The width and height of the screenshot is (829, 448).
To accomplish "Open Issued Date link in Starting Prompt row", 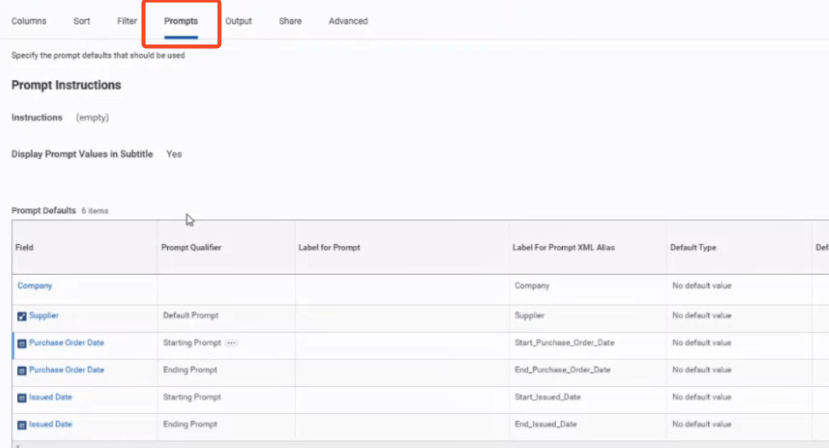I will pos(51,397).
